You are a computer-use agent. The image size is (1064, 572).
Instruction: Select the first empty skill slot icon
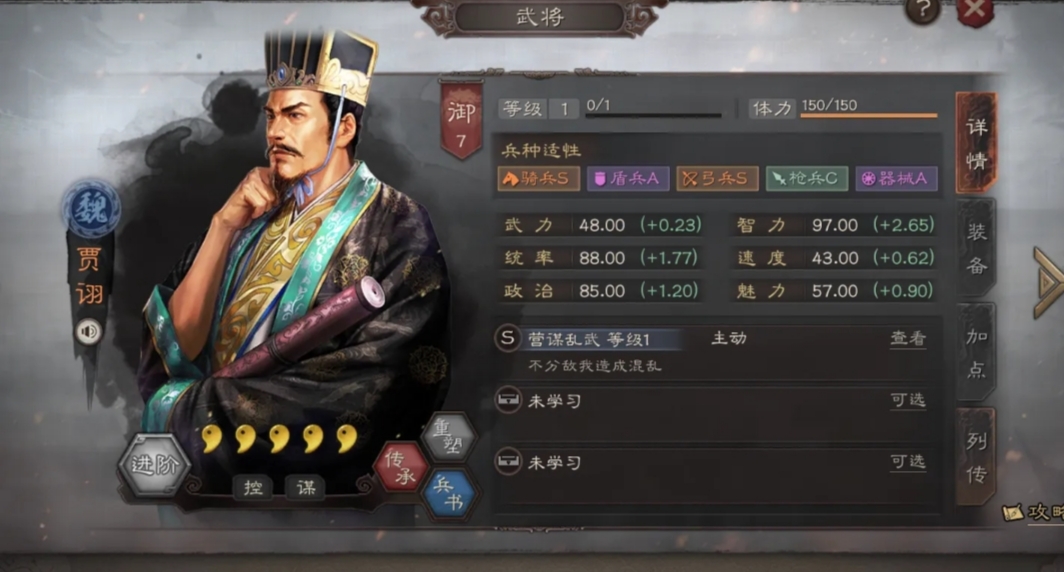click(x=508, y=400)
